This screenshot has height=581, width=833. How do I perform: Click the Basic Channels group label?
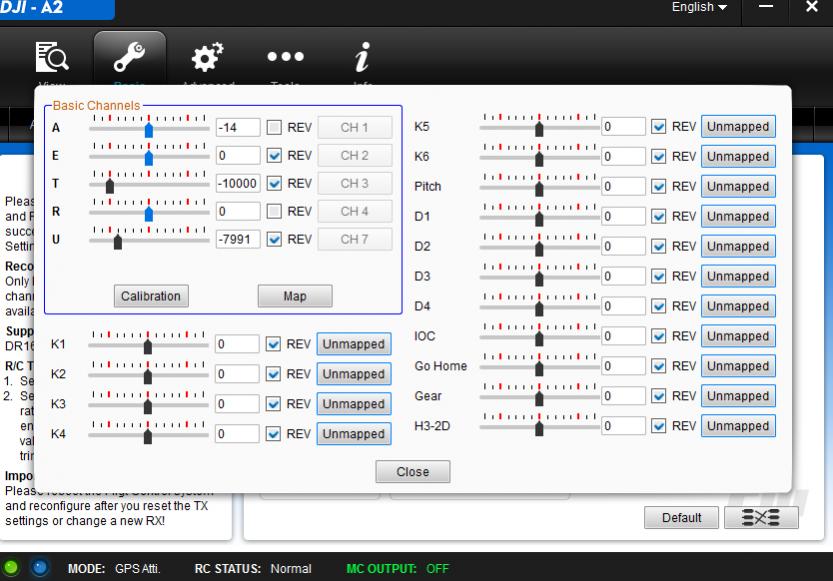(x=96, y=105)
